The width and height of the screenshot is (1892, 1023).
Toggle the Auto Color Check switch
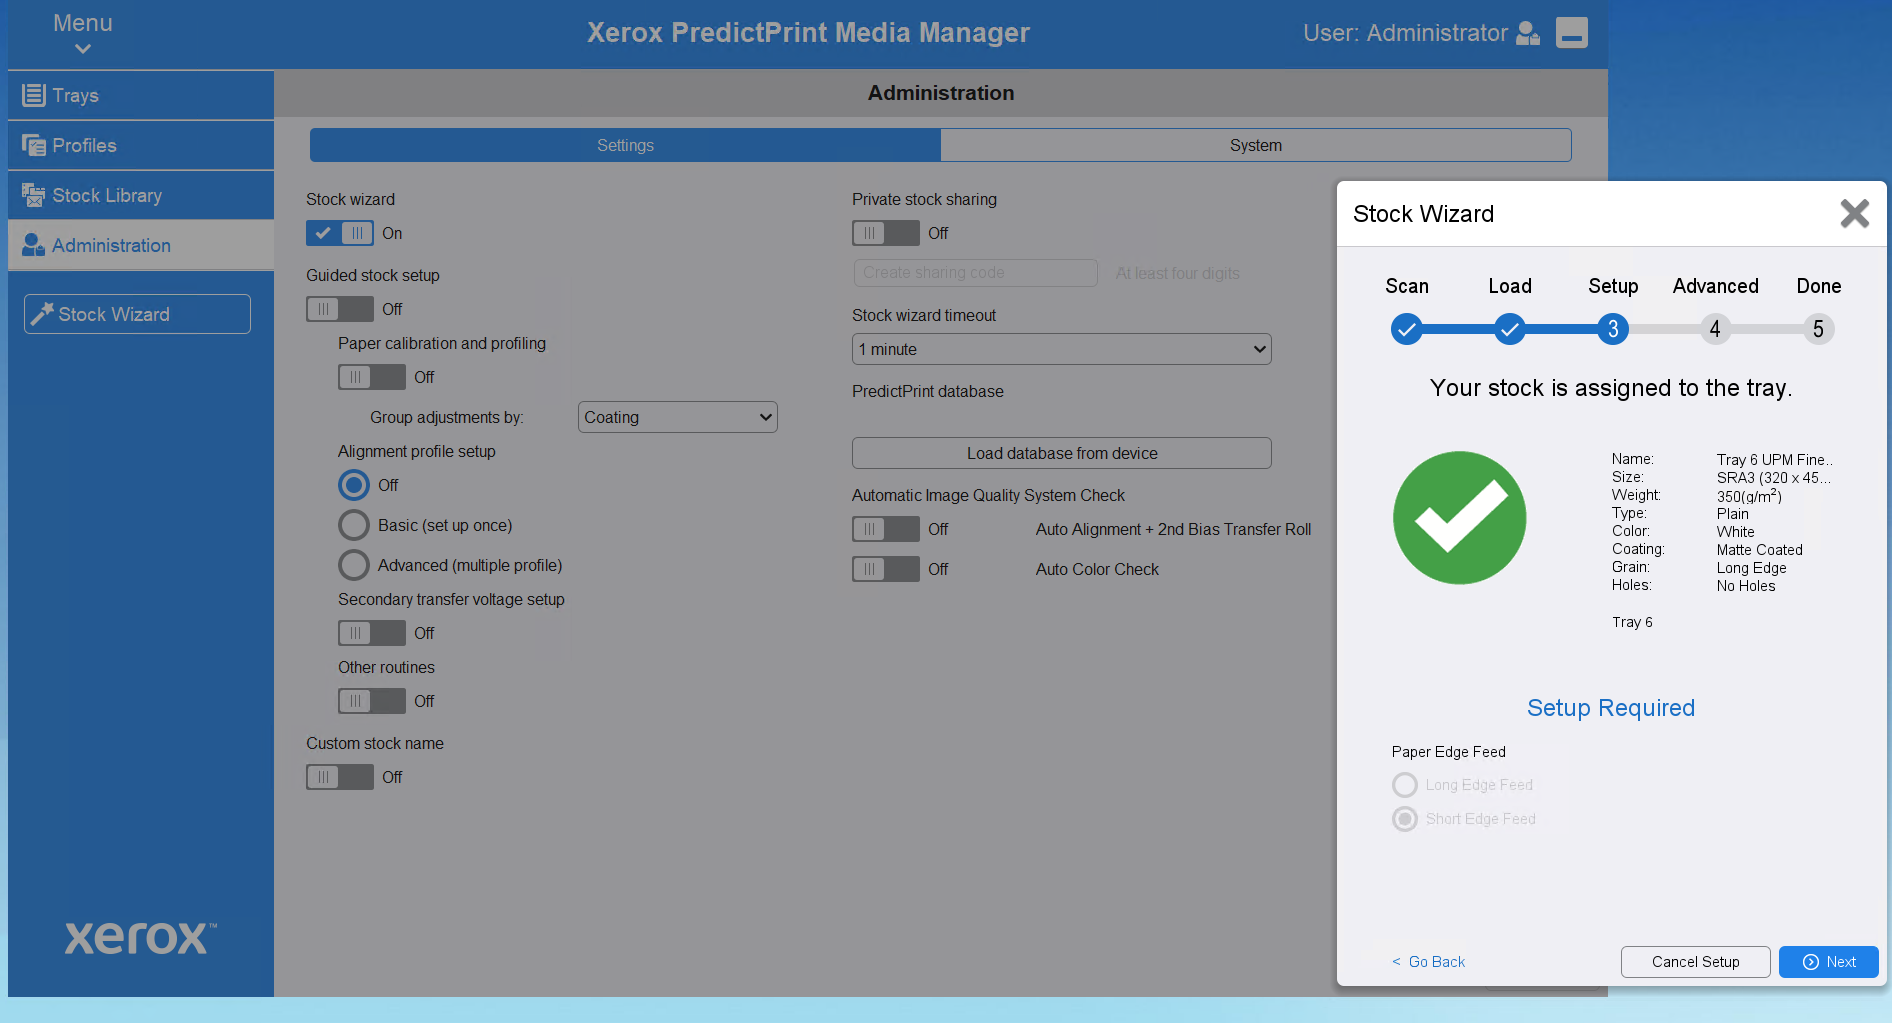(x=886, y=569)
